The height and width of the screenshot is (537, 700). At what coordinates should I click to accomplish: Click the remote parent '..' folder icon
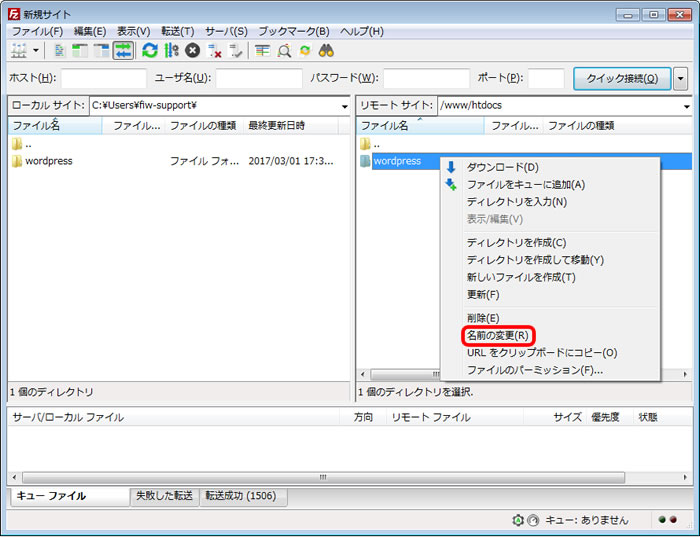[x=365, y=144]
